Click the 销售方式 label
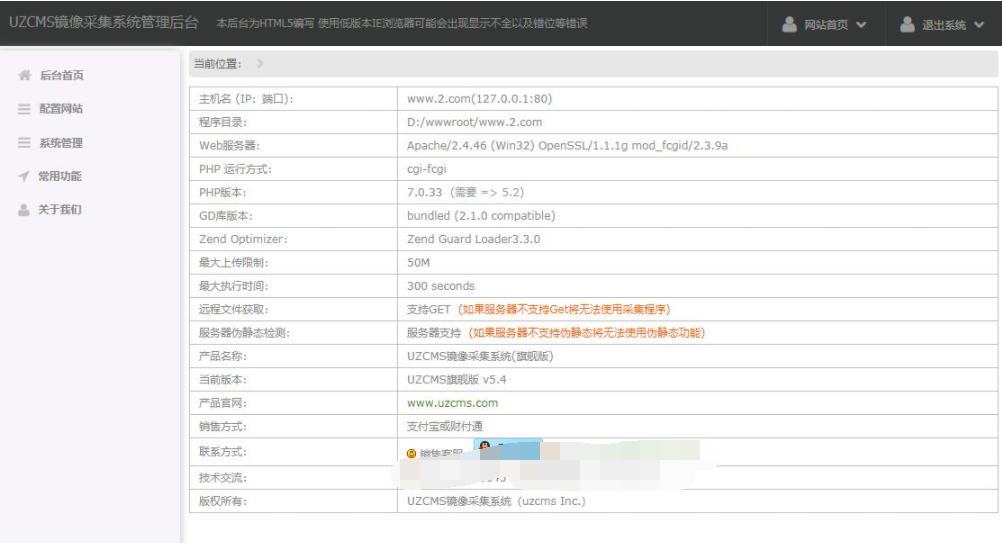Image resolution: width=1002 pixels, height=543 pixels. 223,426
